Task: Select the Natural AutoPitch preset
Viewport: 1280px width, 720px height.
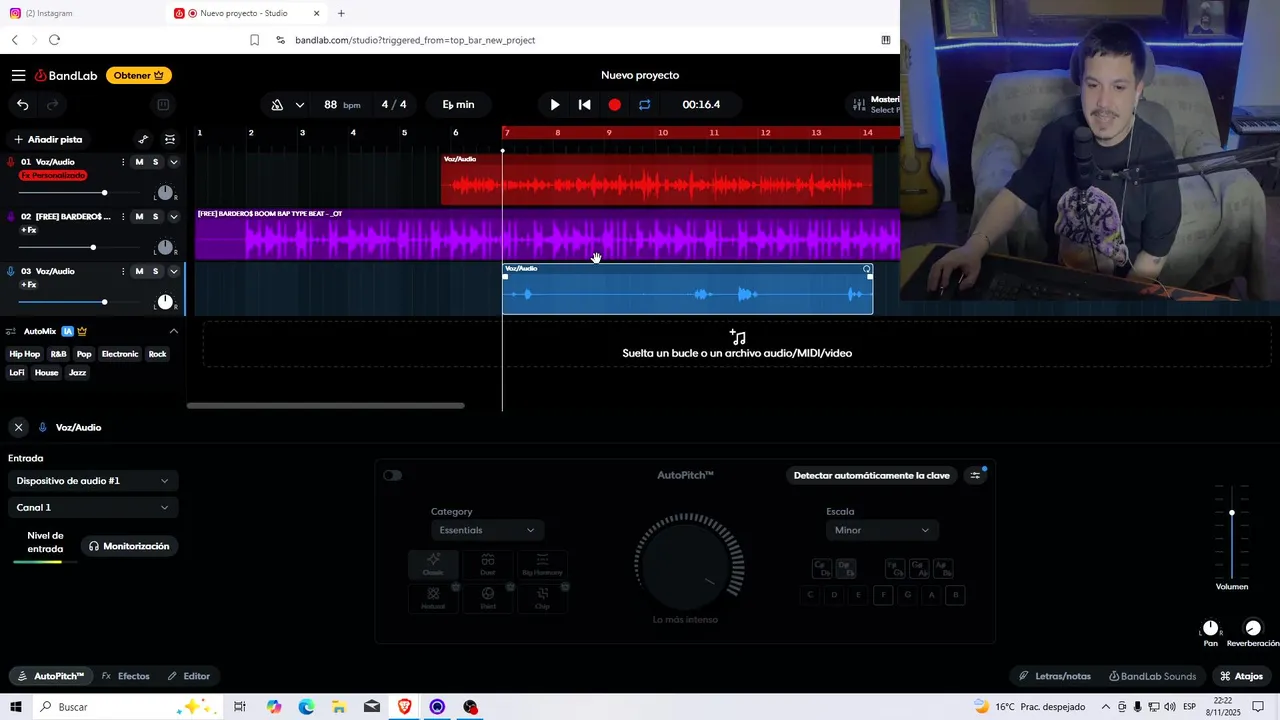Action: click(x=433, y=598)
